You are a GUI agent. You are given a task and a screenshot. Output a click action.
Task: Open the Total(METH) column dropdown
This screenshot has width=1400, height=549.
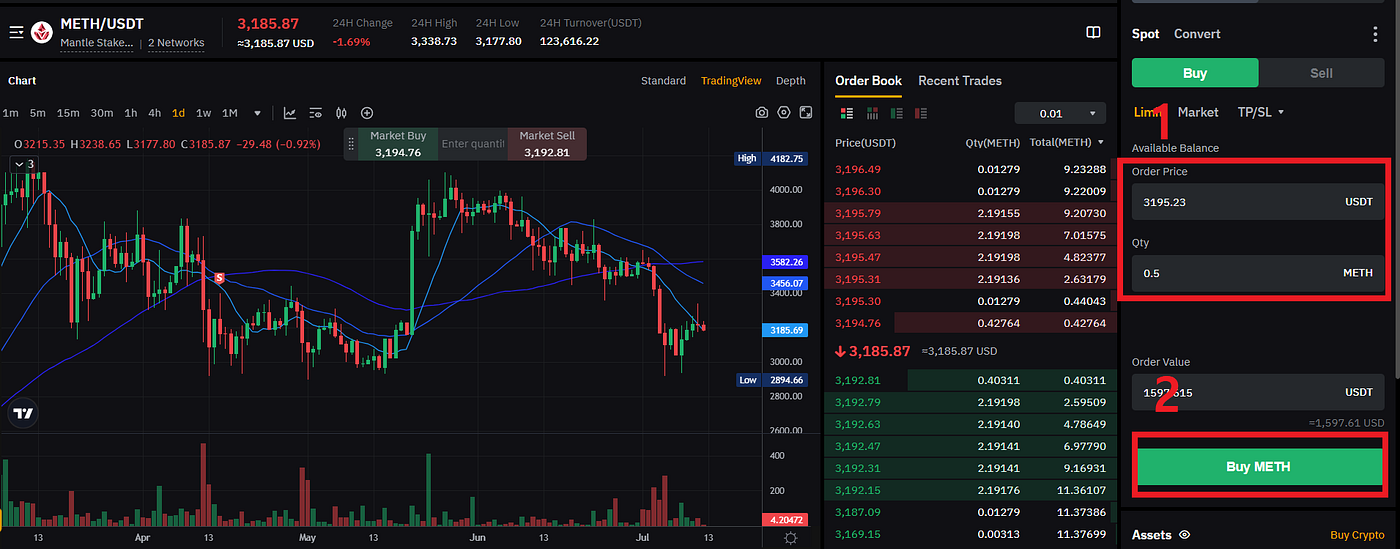coord(1101,142)
